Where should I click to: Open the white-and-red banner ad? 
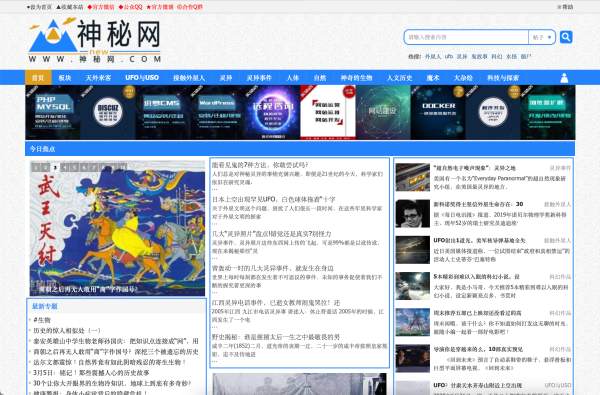click(328, 113)
